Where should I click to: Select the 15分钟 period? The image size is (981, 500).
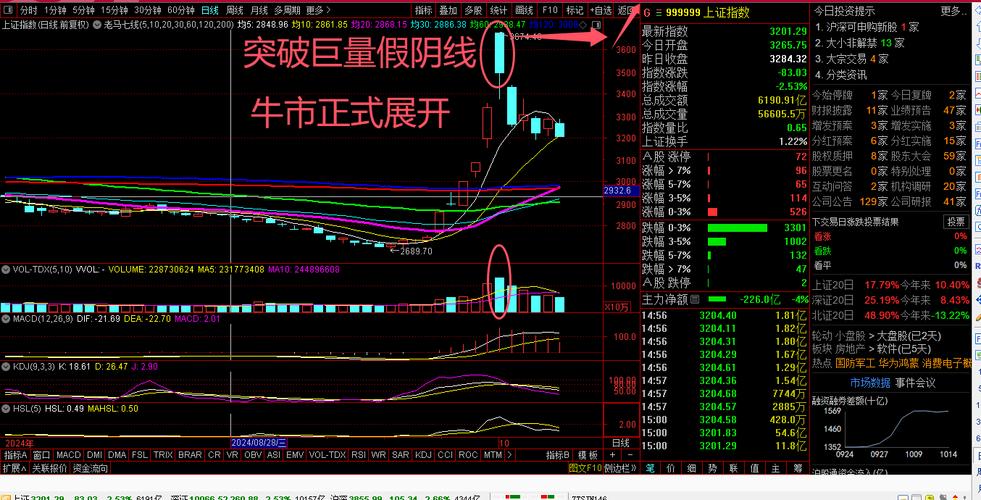114,10
